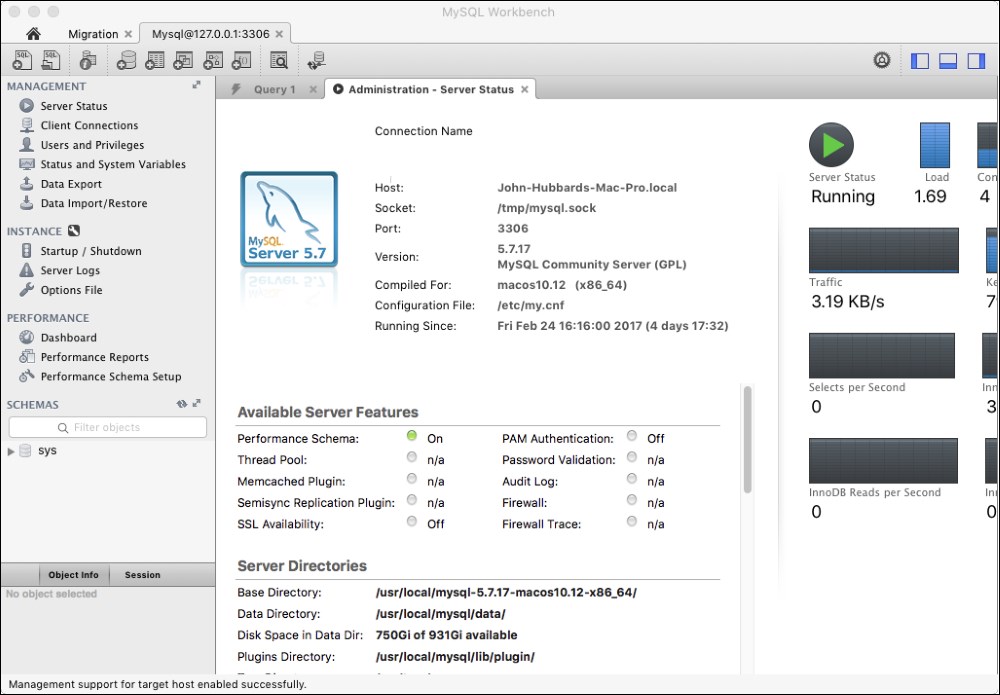The image size is (1000, 695).
Task: Click the InnoDB Reads per Second graph
Action: coord(883,460)
